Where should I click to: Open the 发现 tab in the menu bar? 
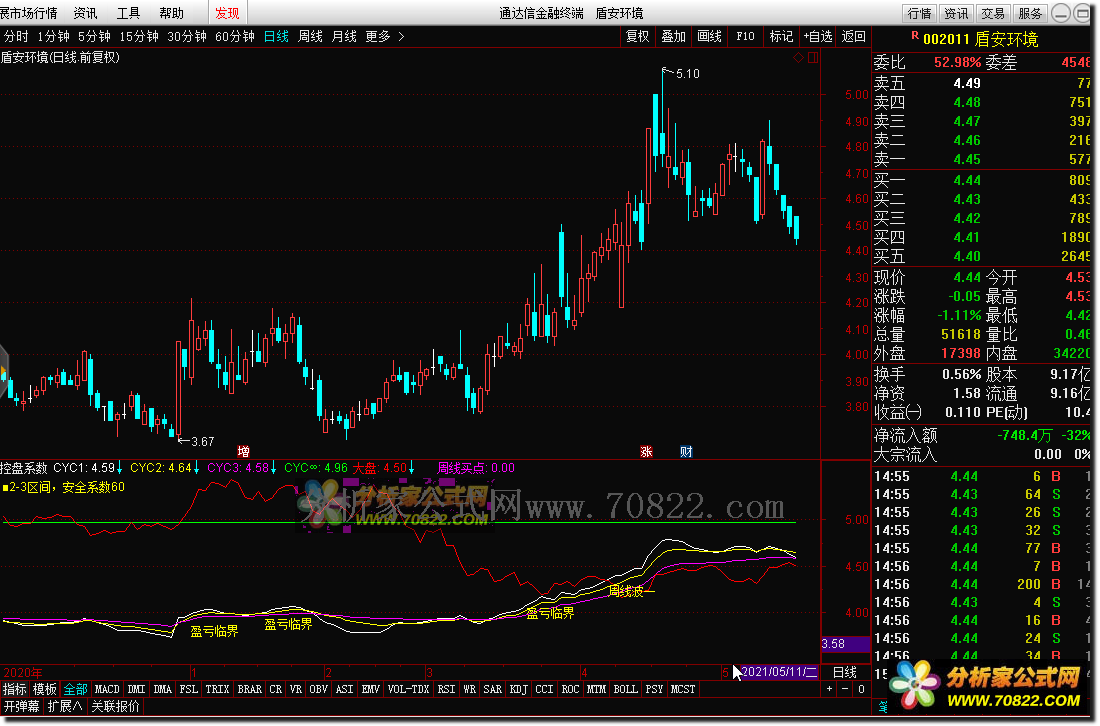[227, 13]
